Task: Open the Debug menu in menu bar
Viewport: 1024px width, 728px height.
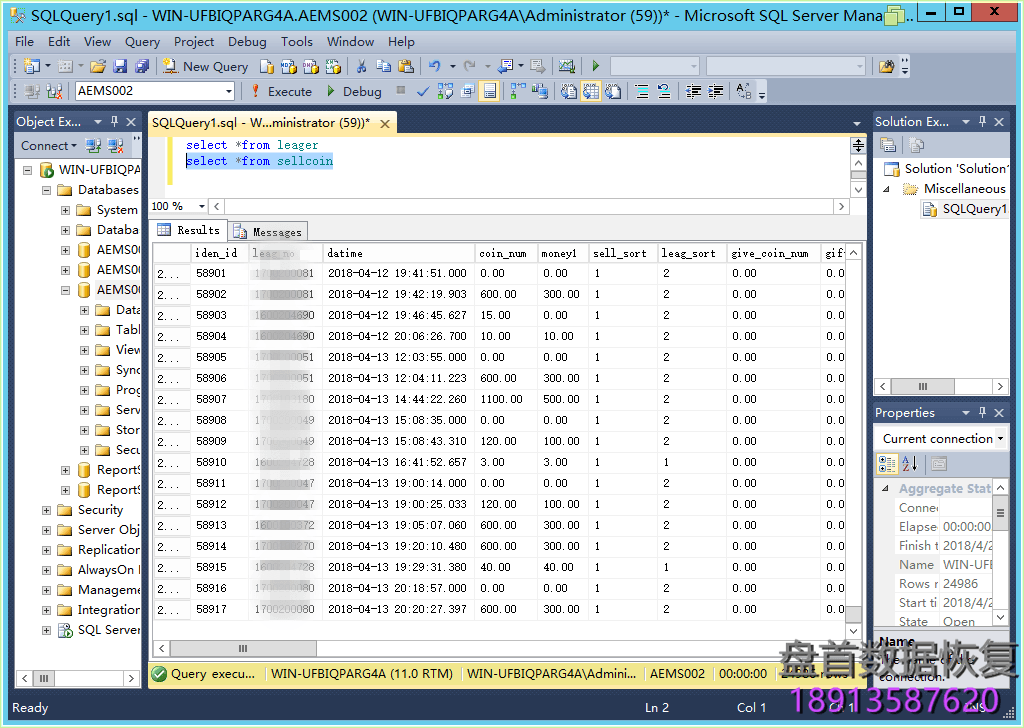Action: click(x=247, y=42)
